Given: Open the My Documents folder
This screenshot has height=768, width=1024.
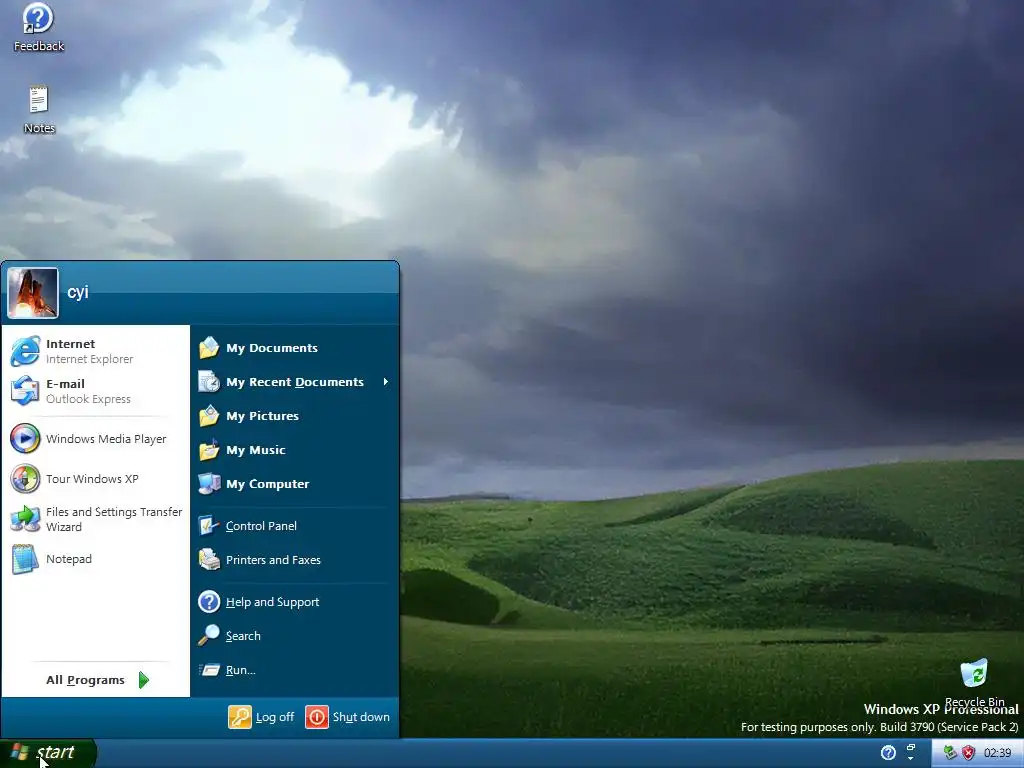Looking at the screenshot, I should [x=295, y=348].
